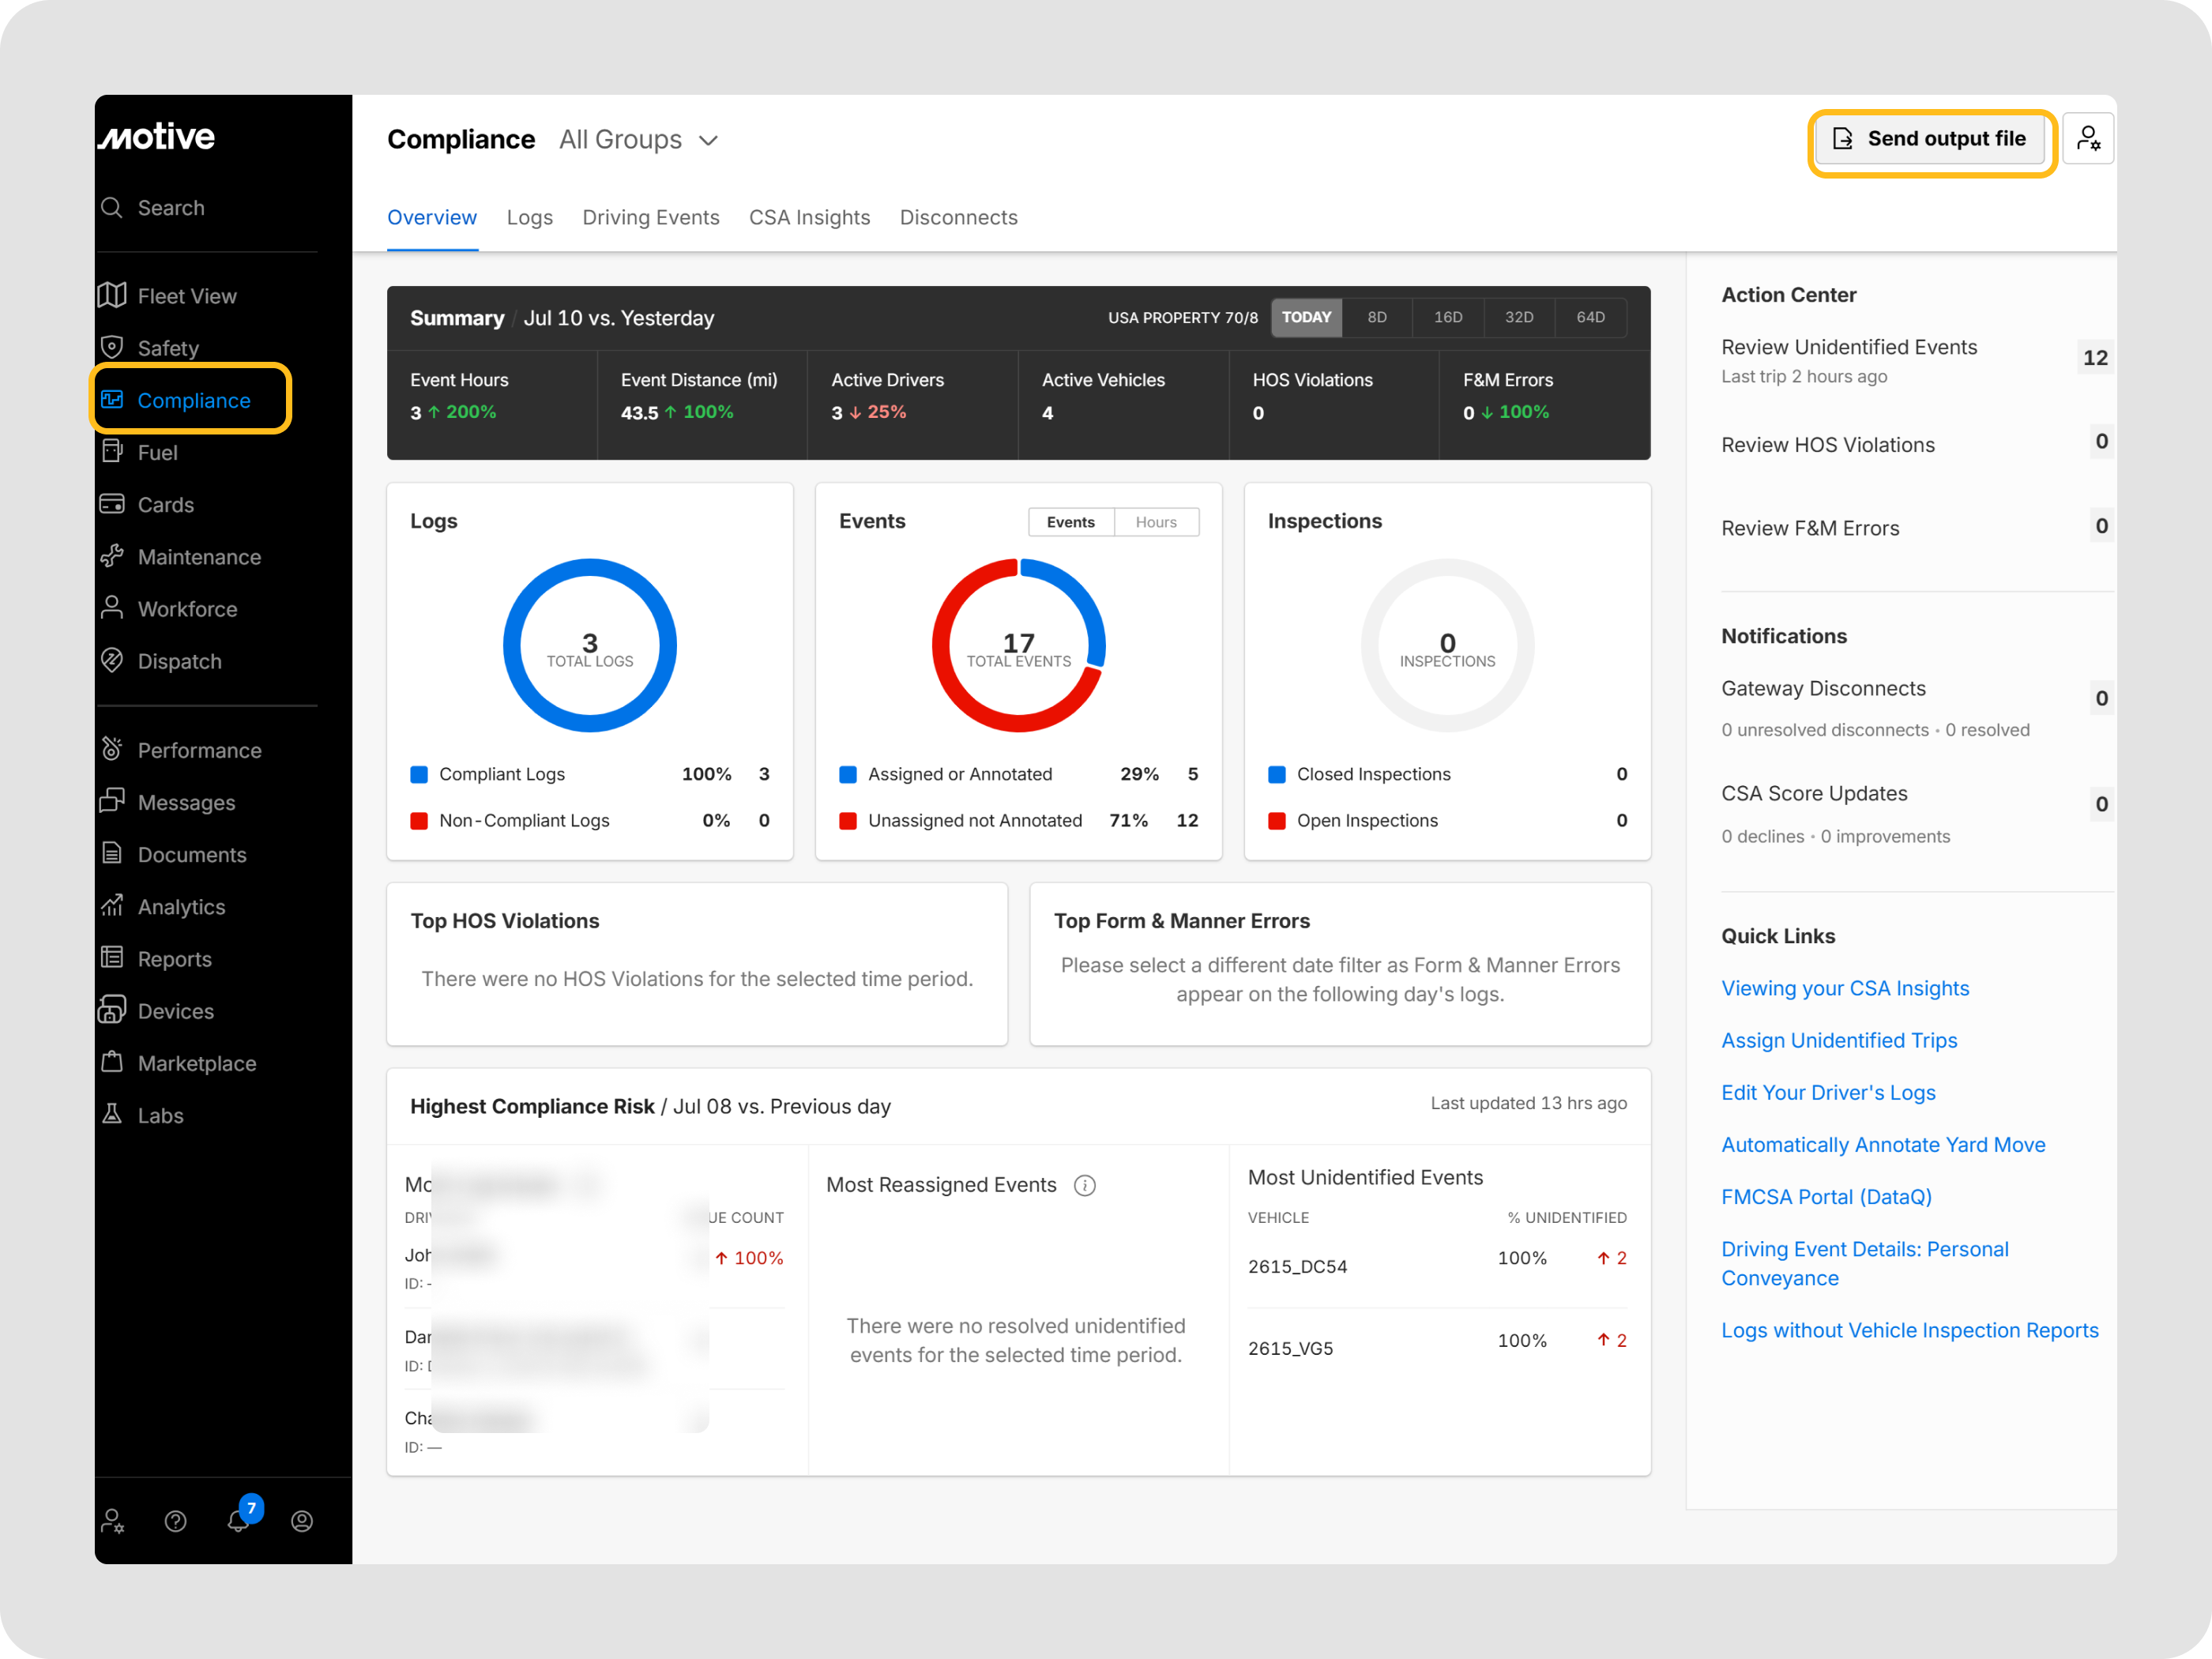The width and height of the screenshot is (2212, 1659).
Task: Switch to the Overview tab
Action: (x=432, y=217)
